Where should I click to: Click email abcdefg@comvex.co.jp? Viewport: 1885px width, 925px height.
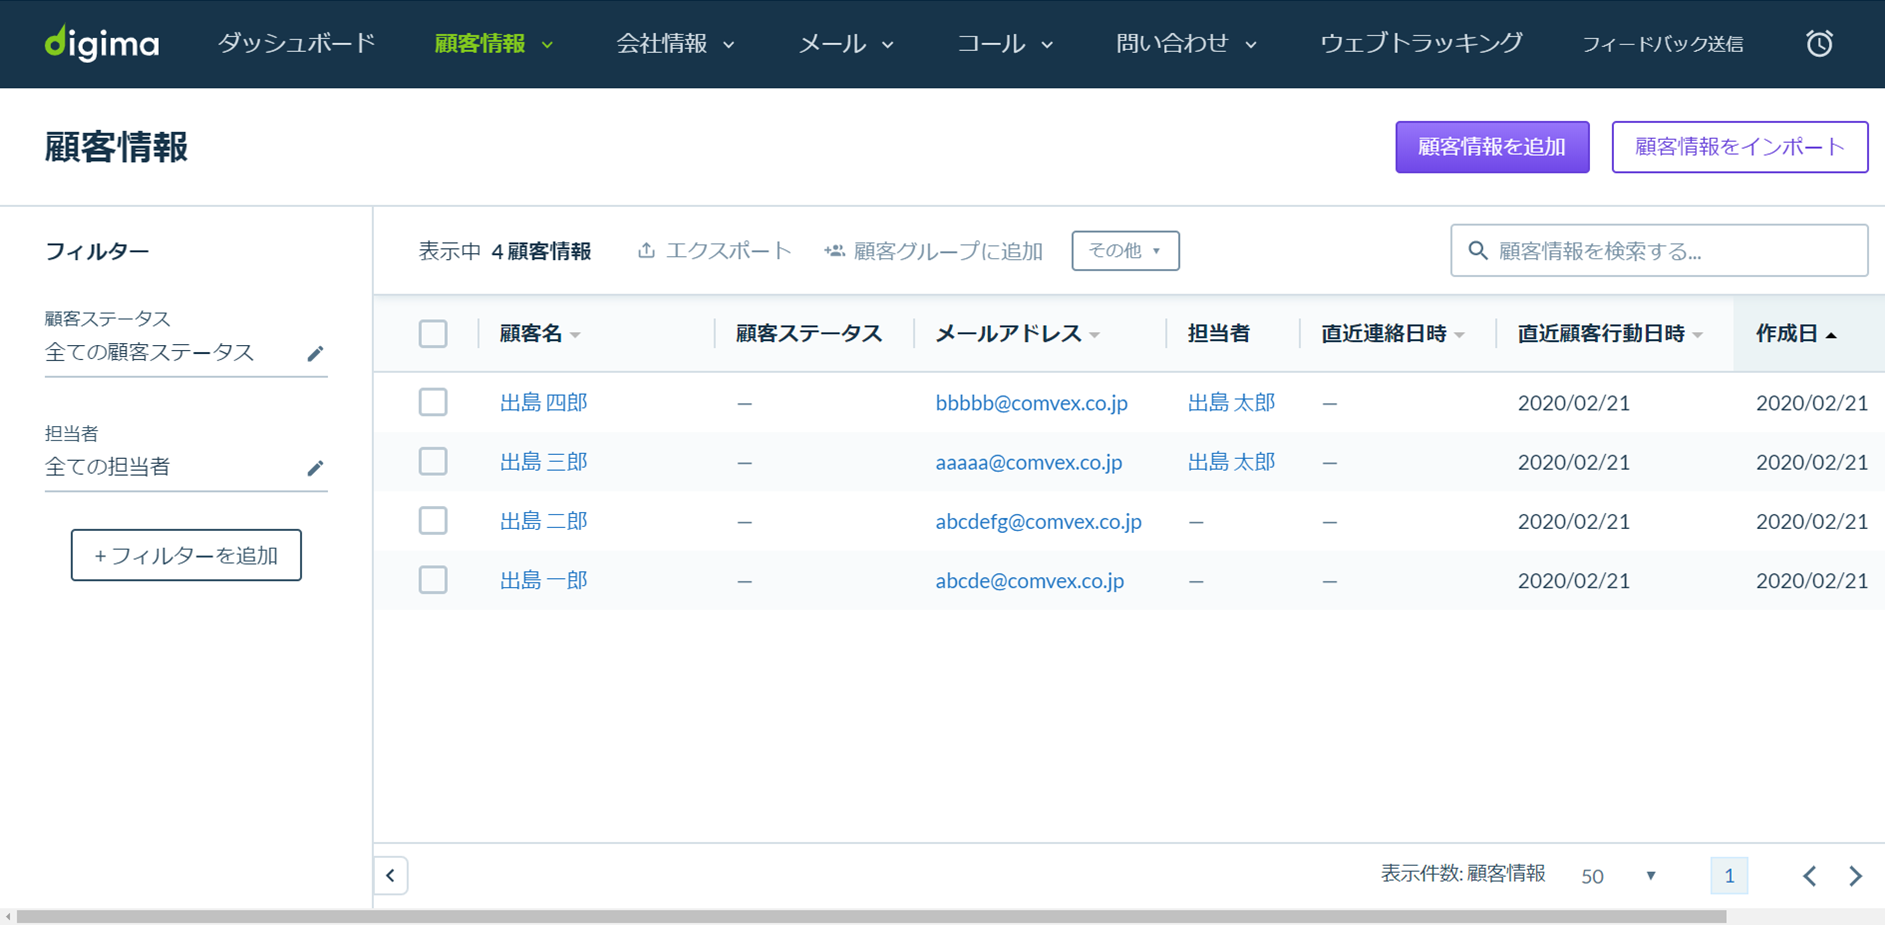pyautogui.click(x=1038, y=520)
